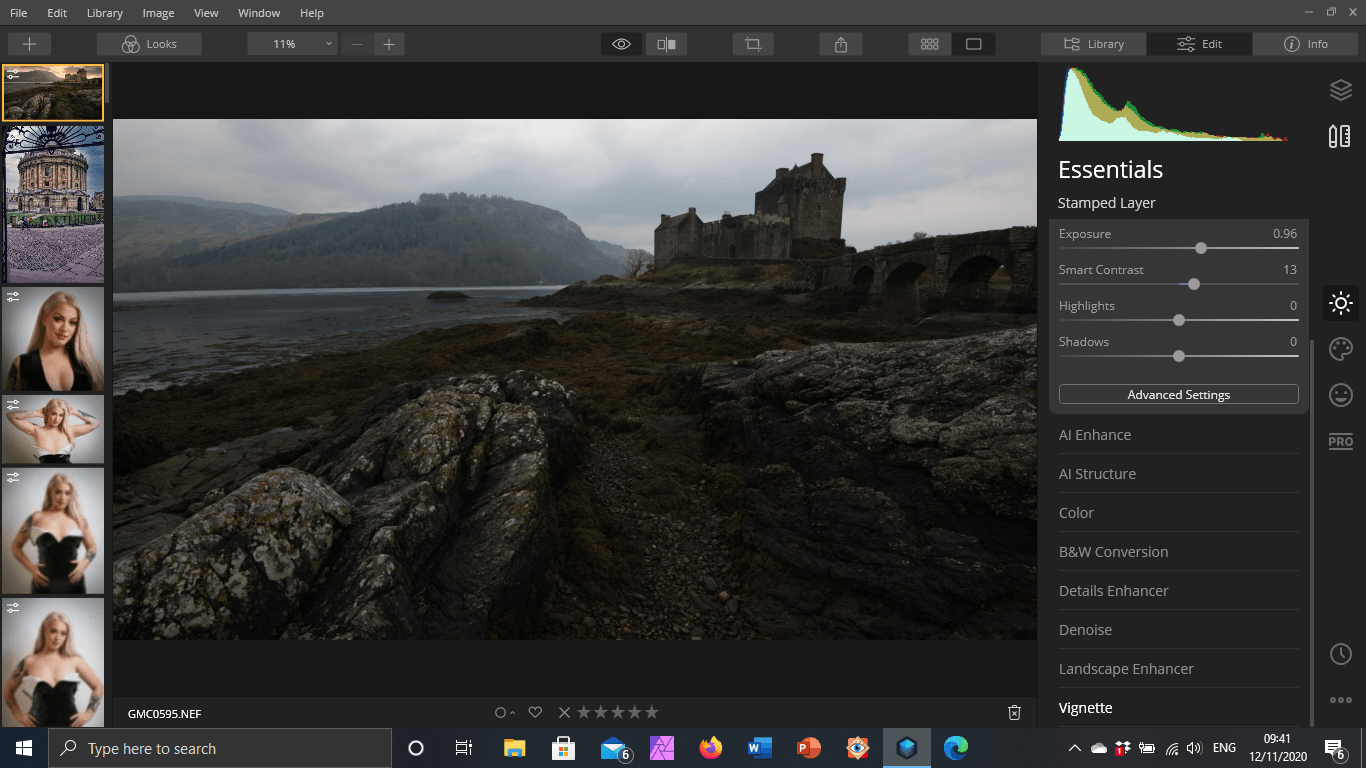View edit history using clock icon

[x=1340, y=653]
